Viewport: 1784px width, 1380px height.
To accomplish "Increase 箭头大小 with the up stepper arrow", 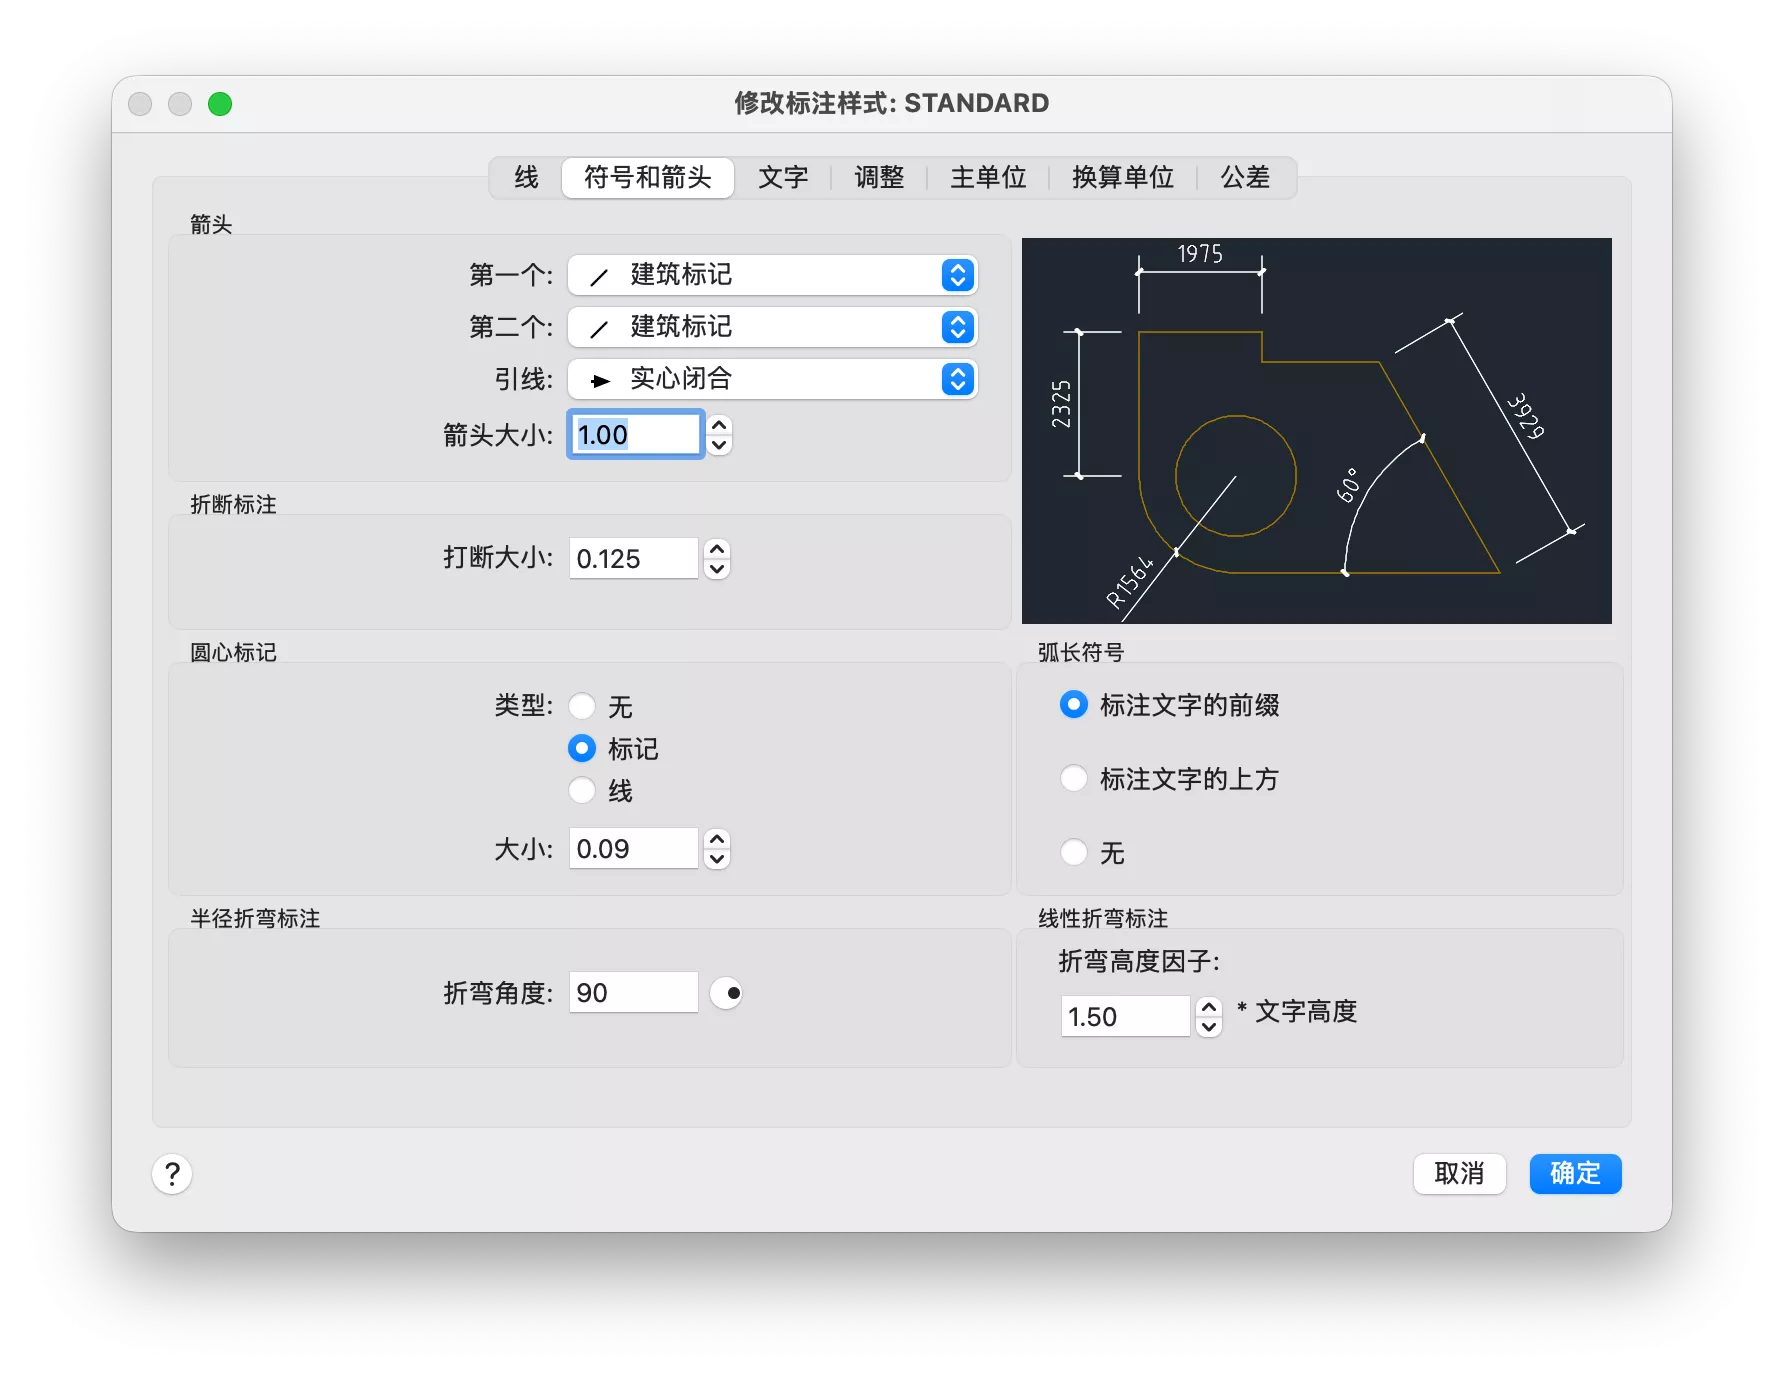I will point(719,425).
